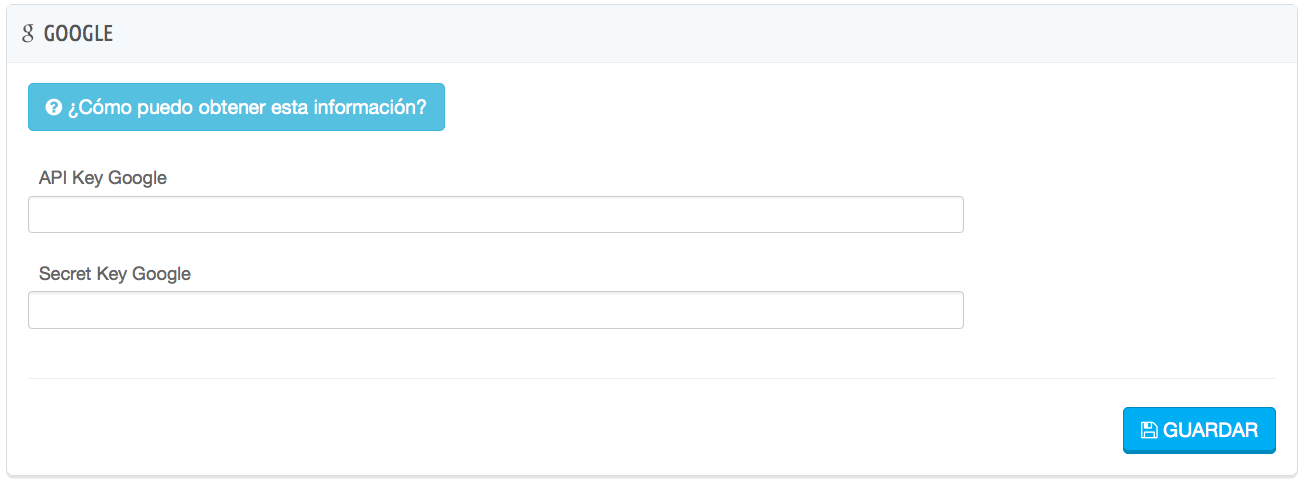This screenshot has width=1307, height=480.
Task: Click the "Secret Key Google" label
Action: click(114, 273)
